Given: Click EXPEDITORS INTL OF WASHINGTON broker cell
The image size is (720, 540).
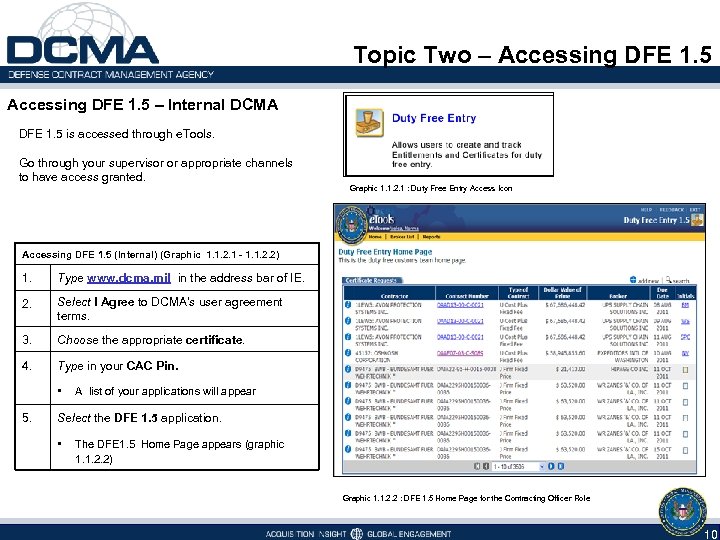Looking at the screenshot, I should point(622,356).
